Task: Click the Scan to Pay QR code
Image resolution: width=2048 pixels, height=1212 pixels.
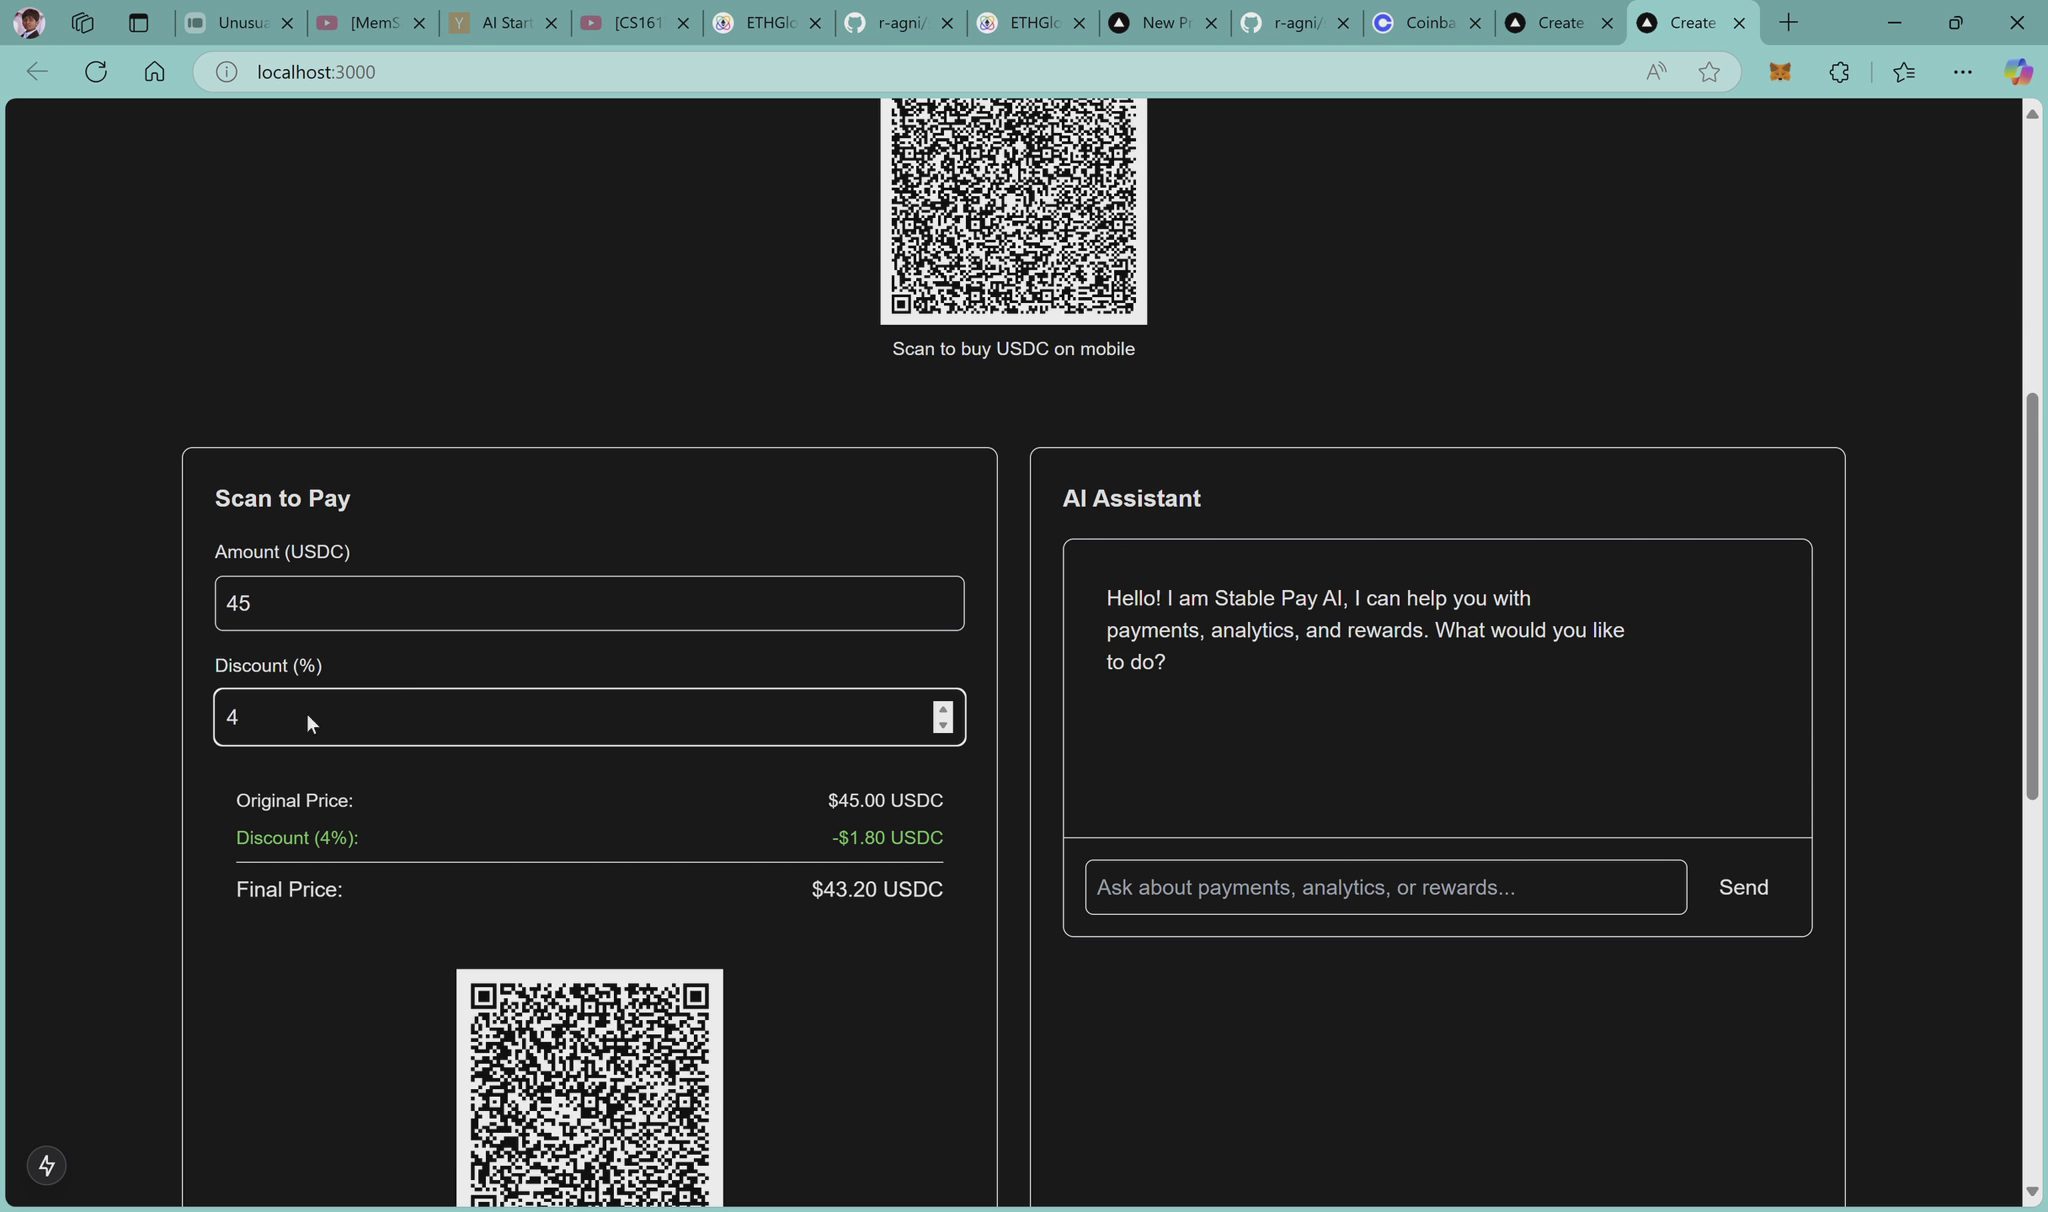Action: tap(589, 1088)
